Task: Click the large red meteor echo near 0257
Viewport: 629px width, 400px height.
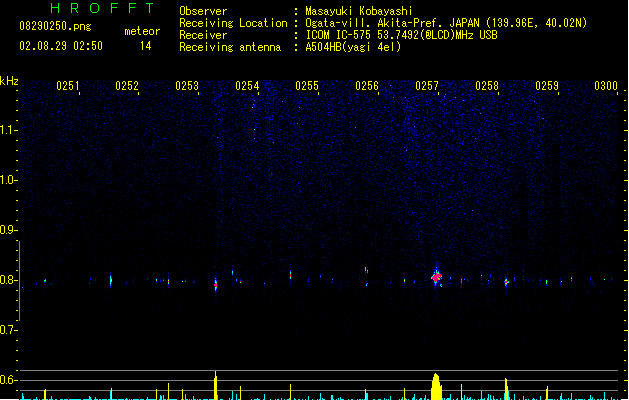Action: (x=436, y=277)
